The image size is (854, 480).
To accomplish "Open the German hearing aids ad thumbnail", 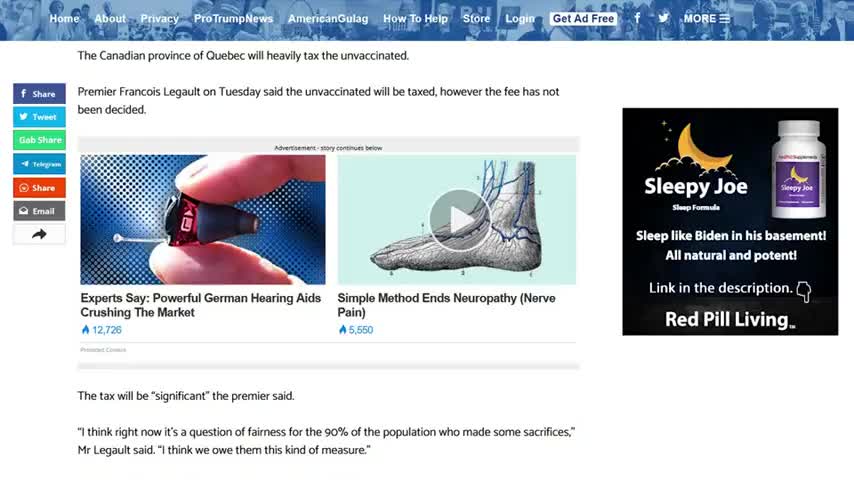I will click(x=203, y=220).
